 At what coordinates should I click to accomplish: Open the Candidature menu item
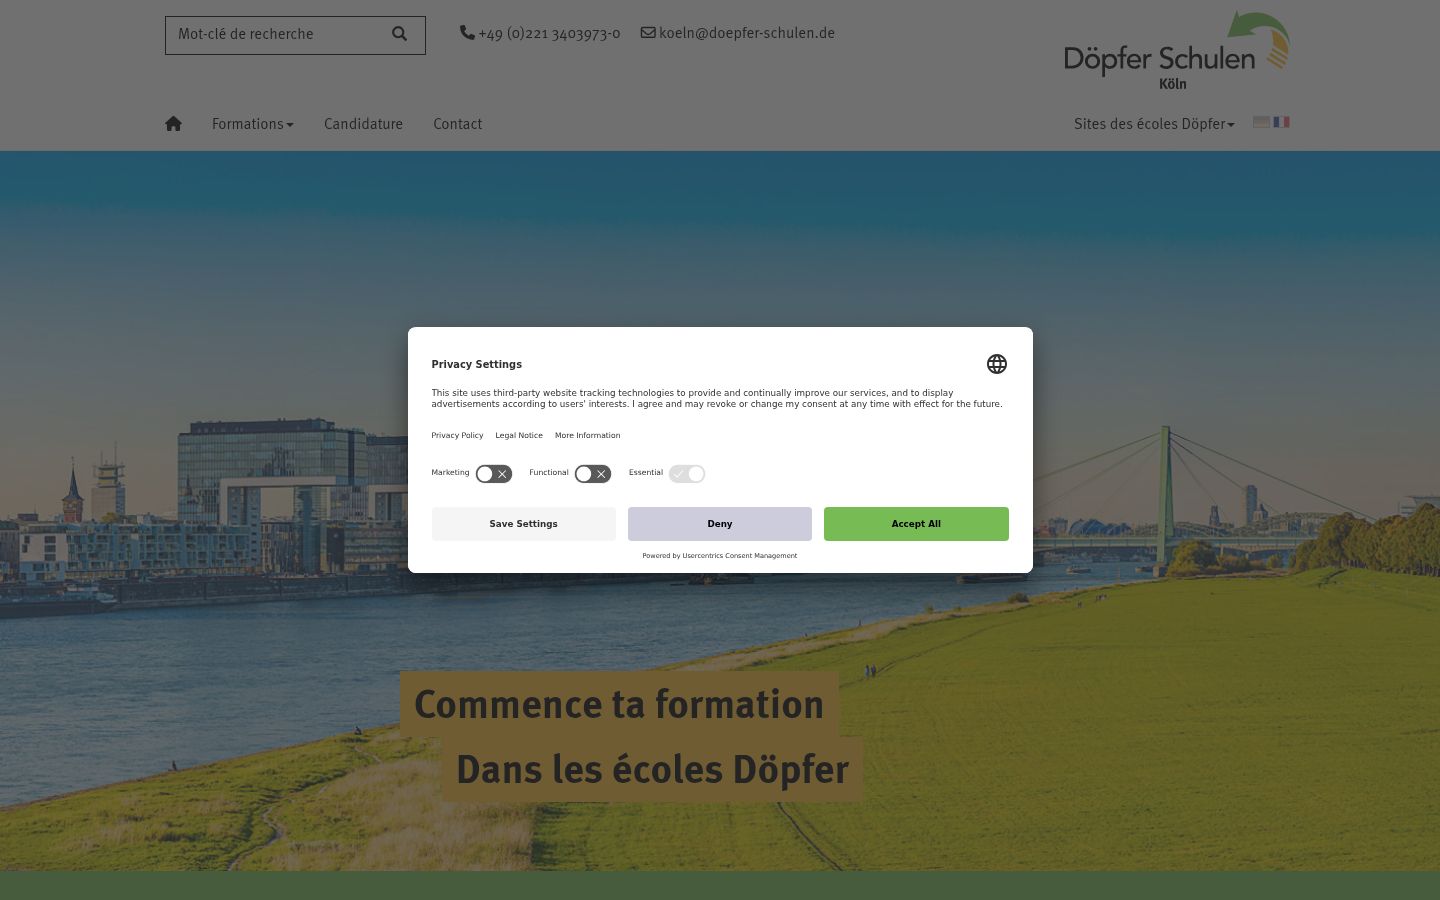pos(363,124)
